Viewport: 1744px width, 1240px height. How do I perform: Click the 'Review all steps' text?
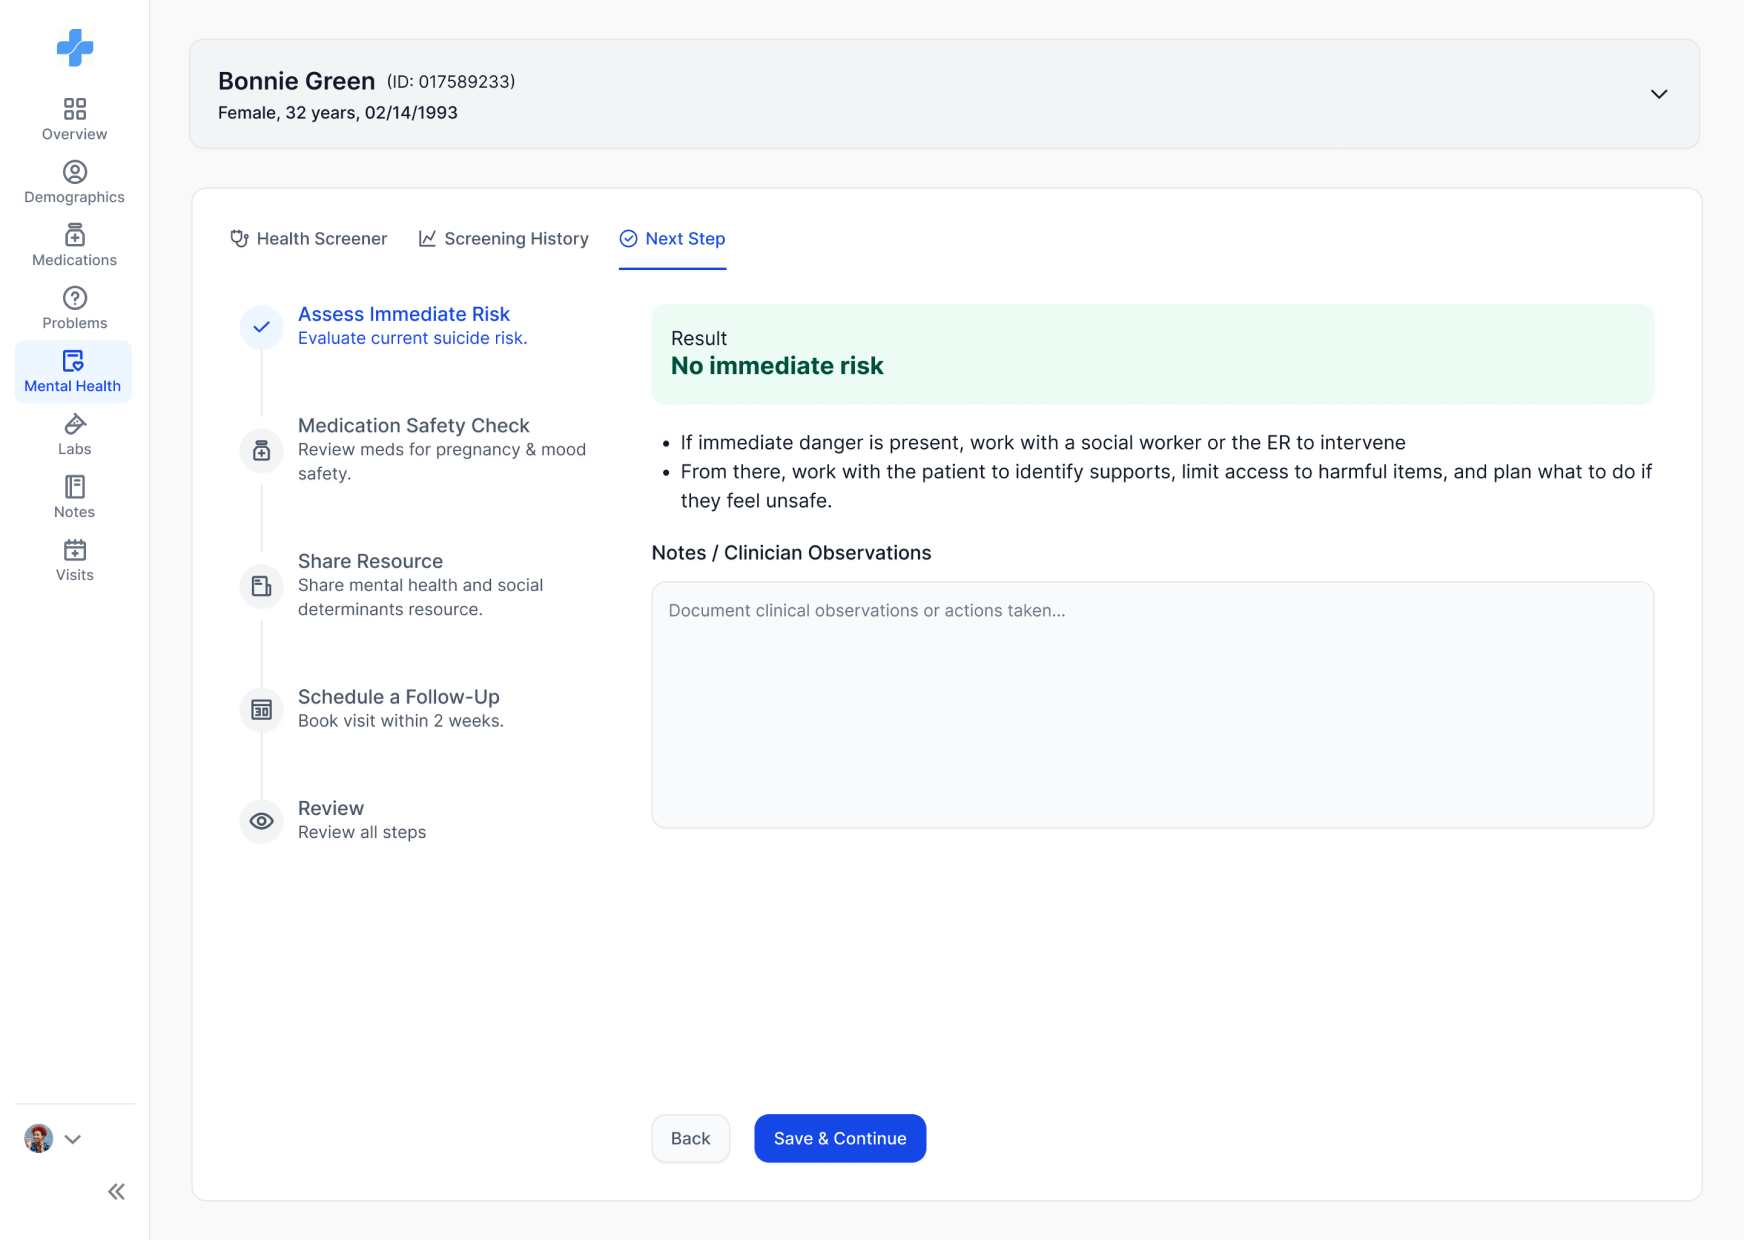point(362,832)
